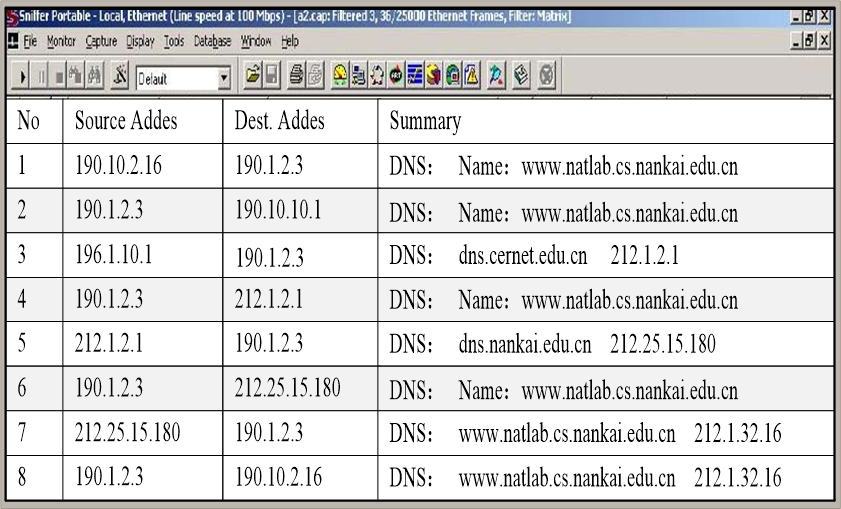The height and width of the screenshot is (509, 841).
Task: Open the Capture Panel icon
Action: tap(496, 75)
